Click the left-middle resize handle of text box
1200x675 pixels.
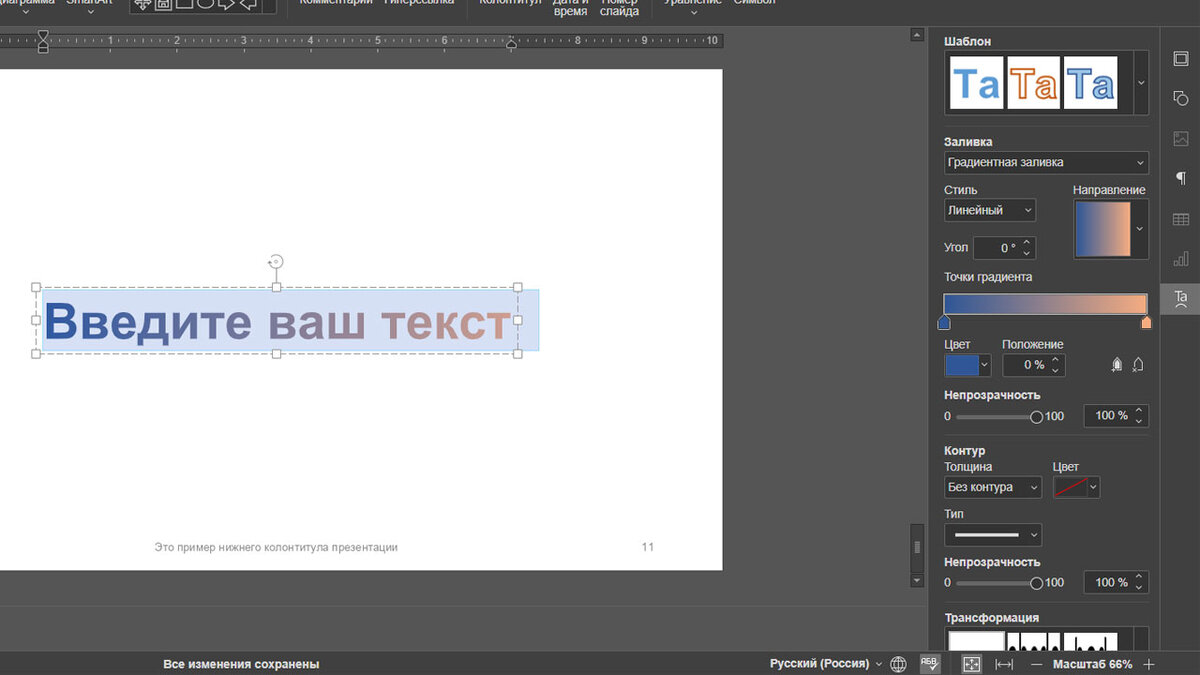37,321
